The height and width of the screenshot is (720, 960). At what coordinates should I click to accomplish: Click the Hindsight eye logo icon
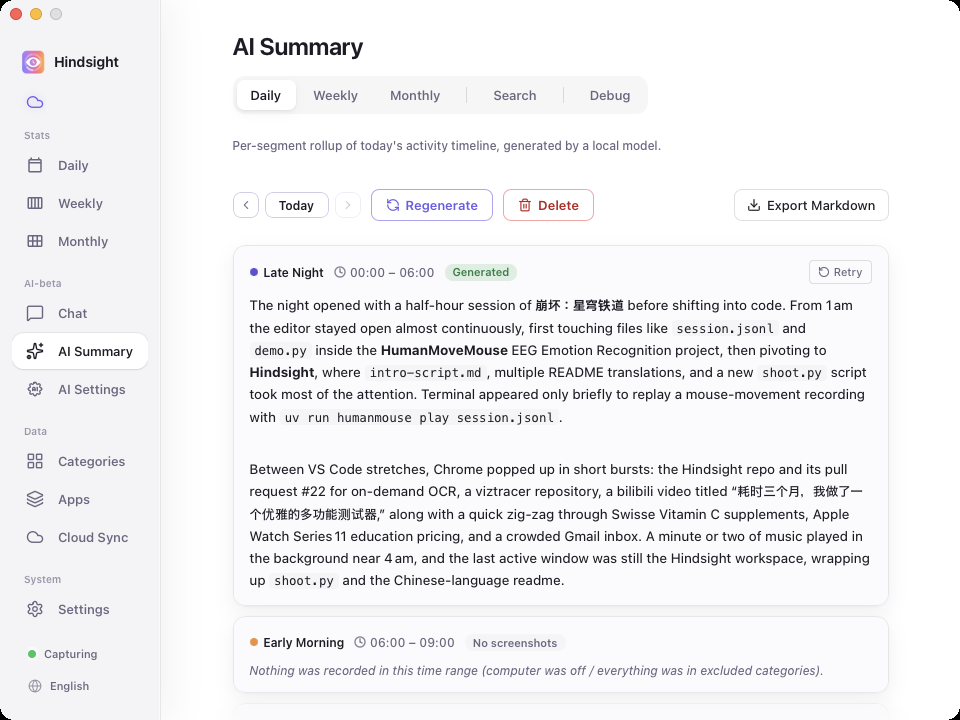point(33,62)
